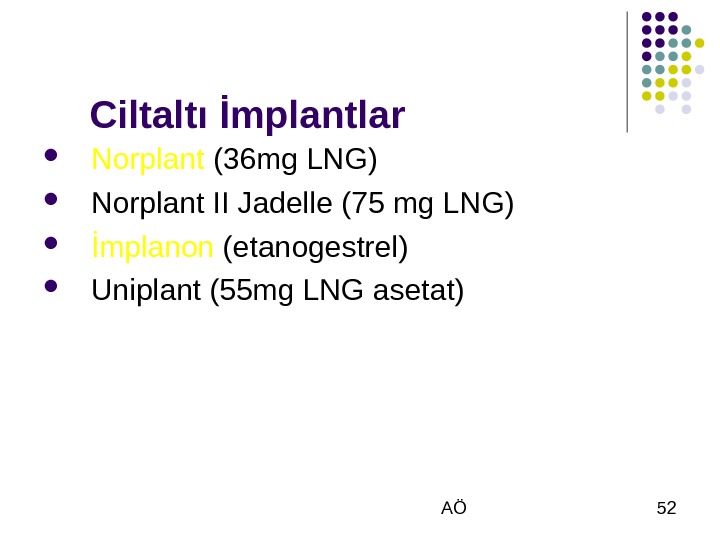Click the "Norplant II Jadelle (75 mg LNG)" line
Viewport: 720px width, 540px height.
[302, 204]
